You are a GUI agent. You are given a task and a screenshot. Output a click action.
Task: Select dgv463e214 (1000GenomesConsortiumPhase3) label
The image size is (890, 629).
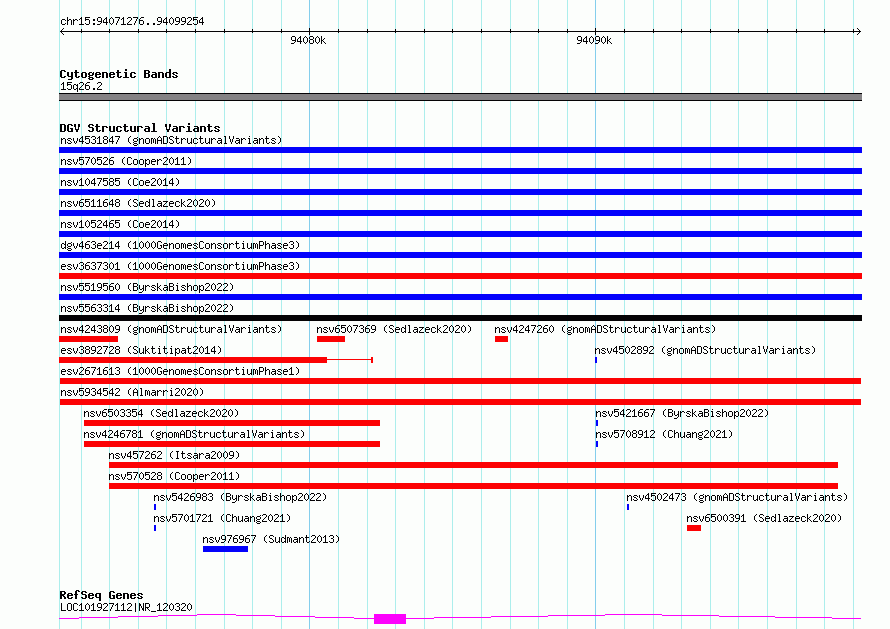pos(180,245)
